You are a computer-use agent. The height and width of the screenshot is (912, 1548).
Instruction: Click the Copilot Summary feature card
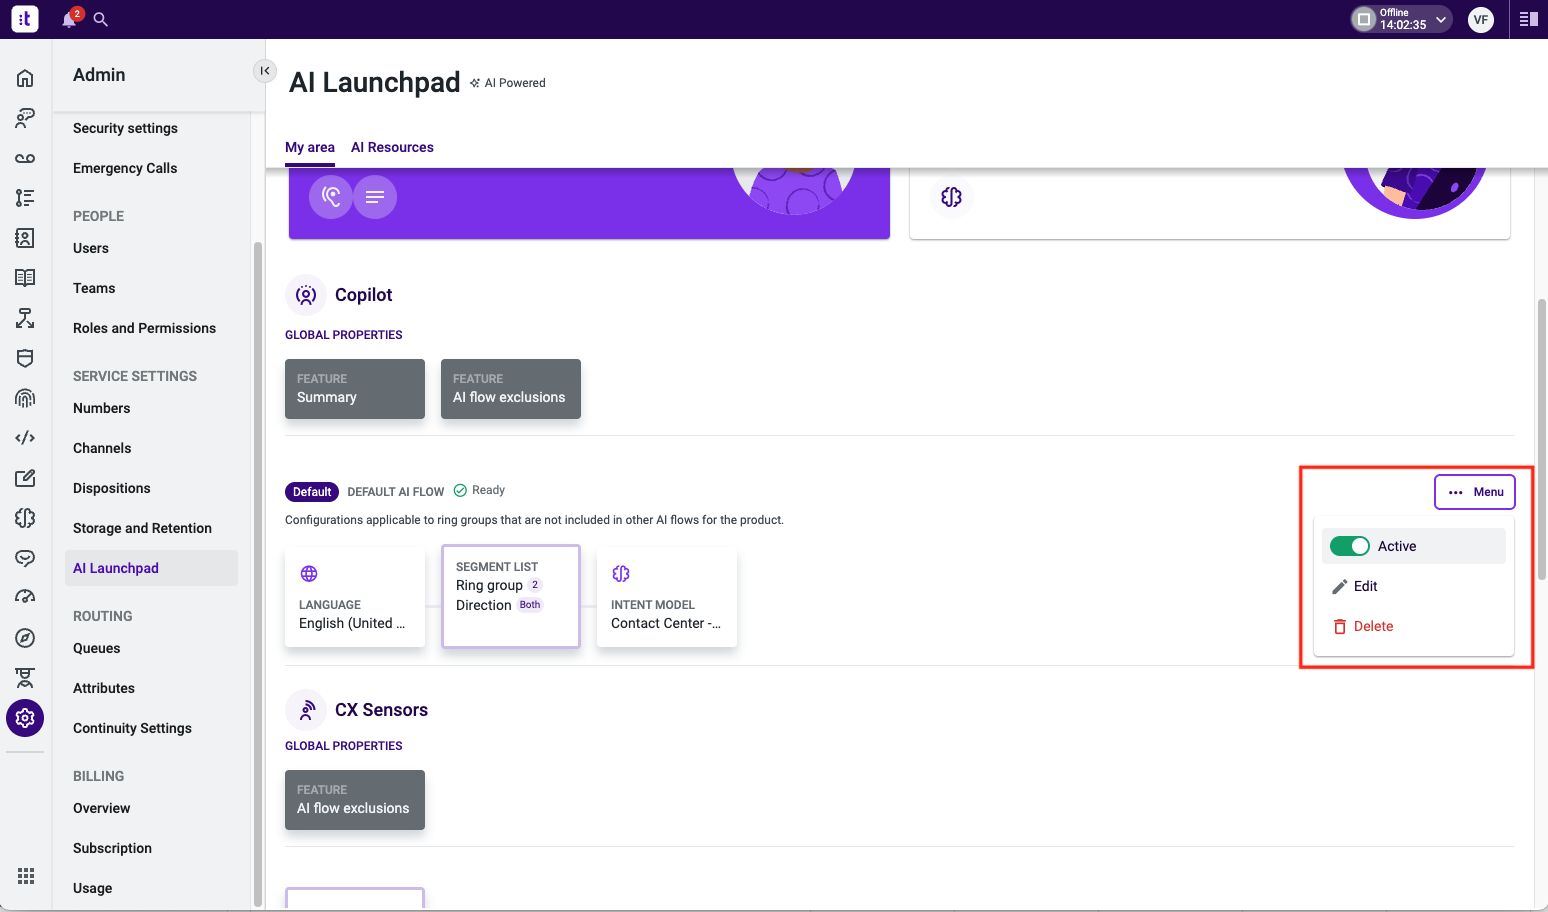coord(355,389)
